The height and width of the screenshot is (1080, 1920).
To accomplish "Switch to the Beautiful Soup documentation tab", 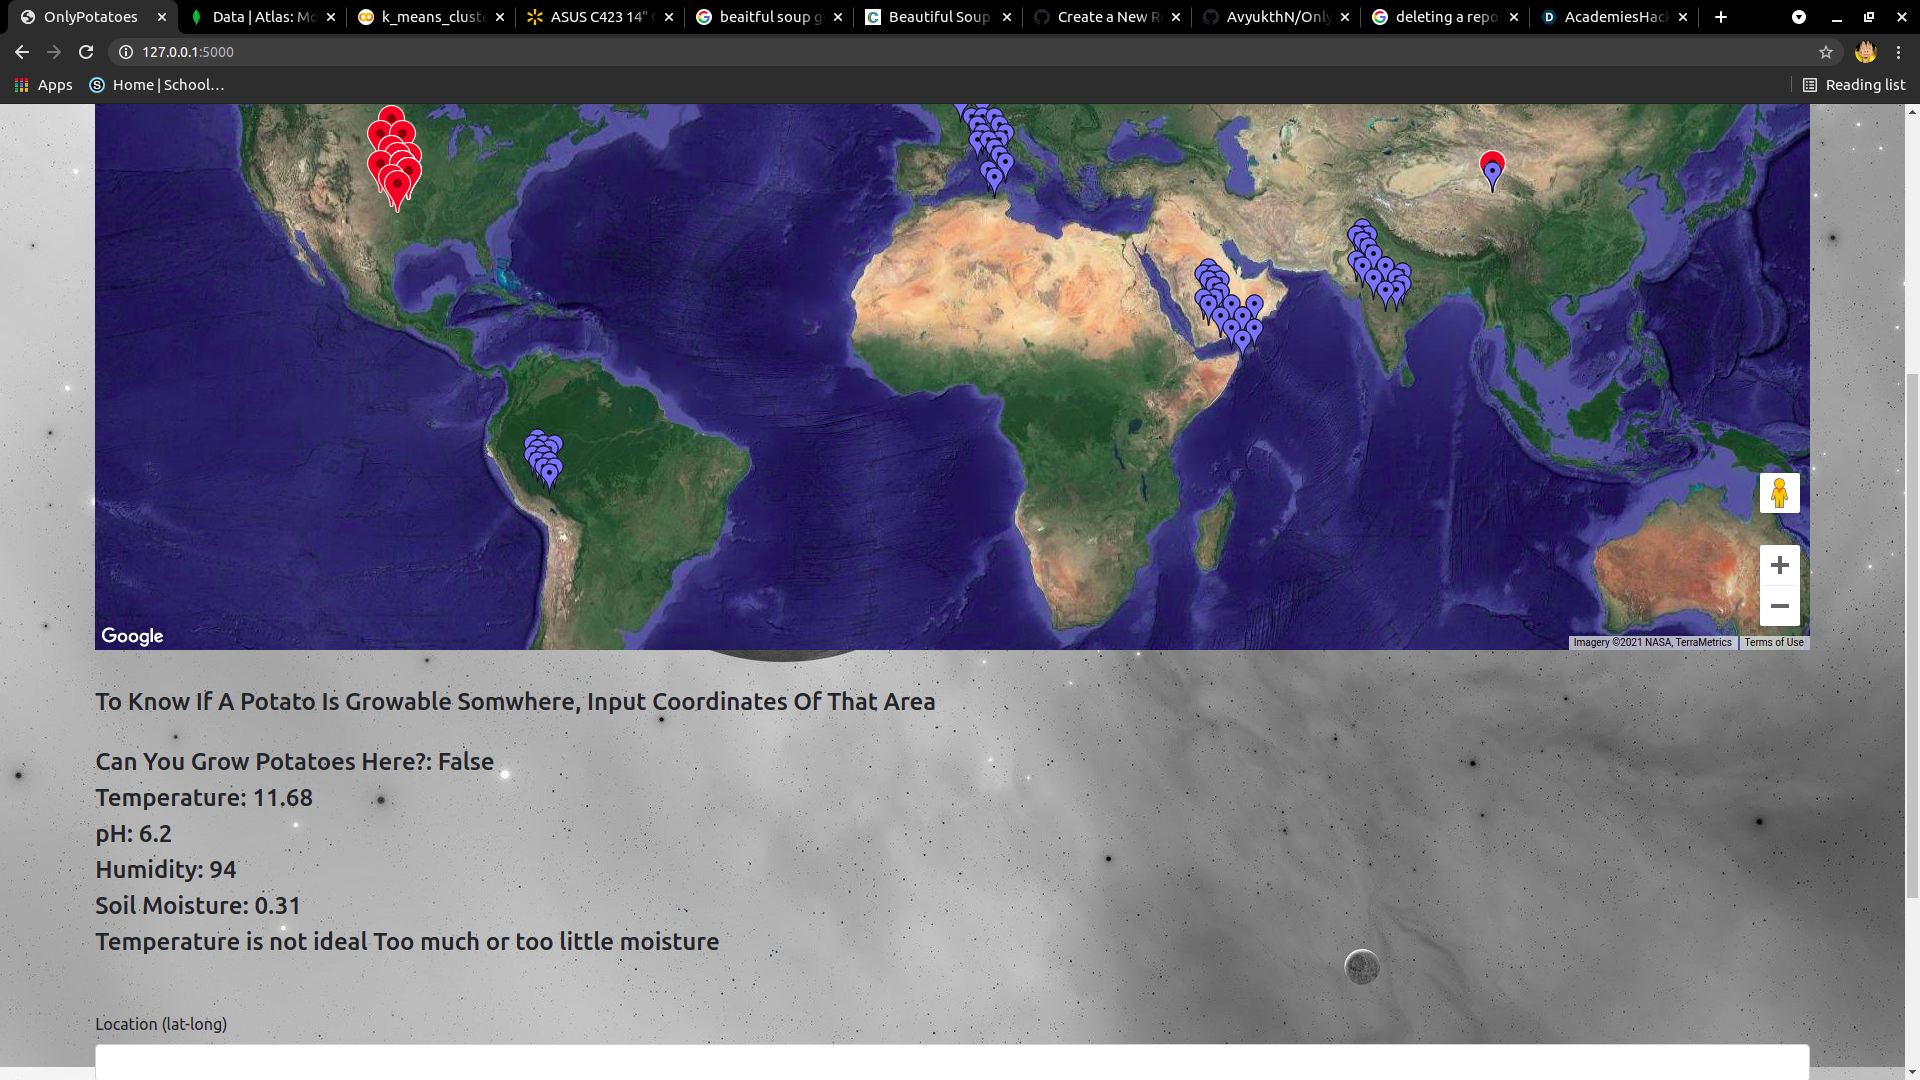I will click(x=937, y=17).
